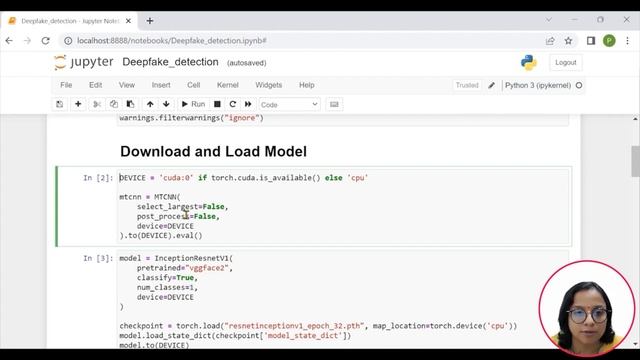Insert cell below using plus icon

(78, 104)
